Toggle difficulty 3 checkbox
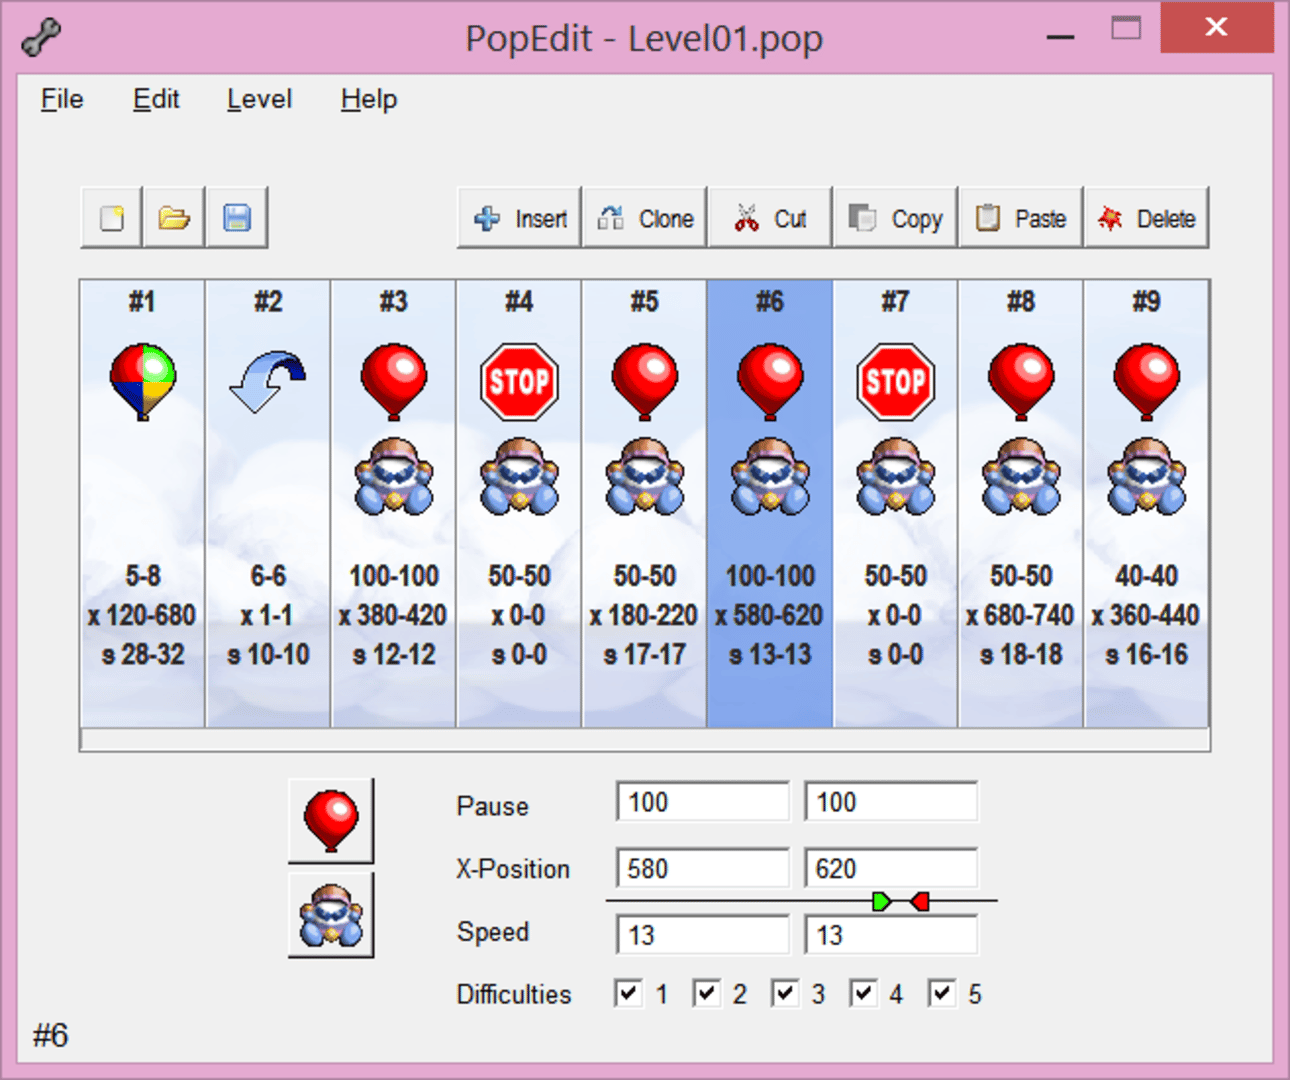Screen dimensions: 1290x1080 point(785,993)
